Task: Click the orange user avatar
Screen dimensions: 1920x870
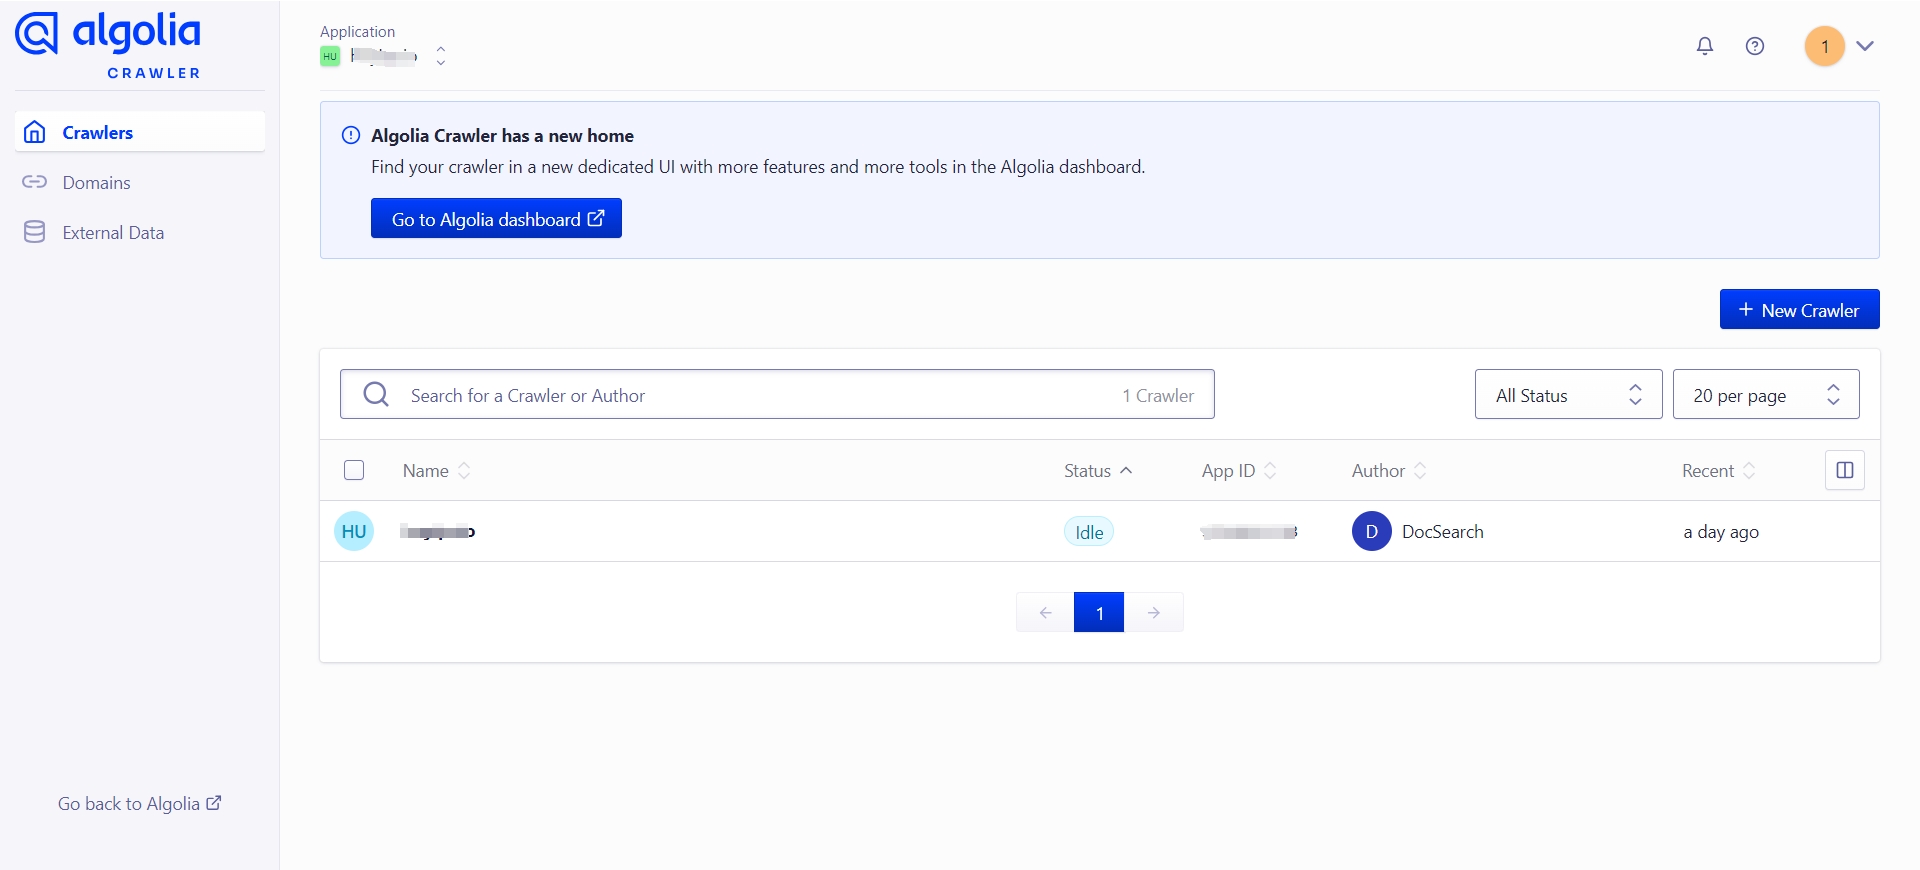Action: (x=1825, y=46)
